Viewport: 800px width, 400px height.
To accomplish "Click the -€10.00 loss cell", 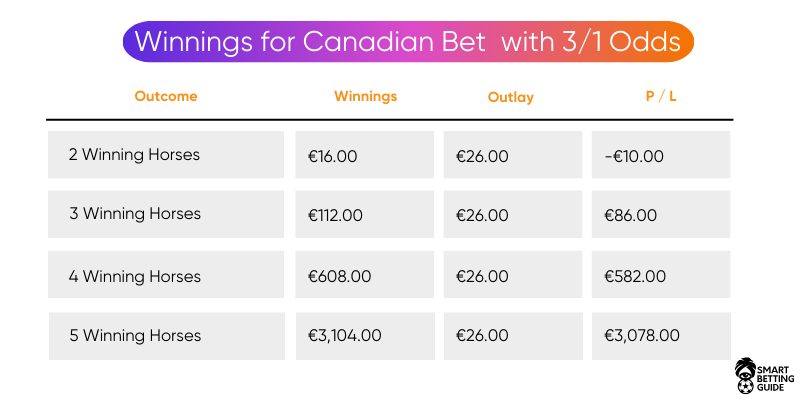I will 661,155.
